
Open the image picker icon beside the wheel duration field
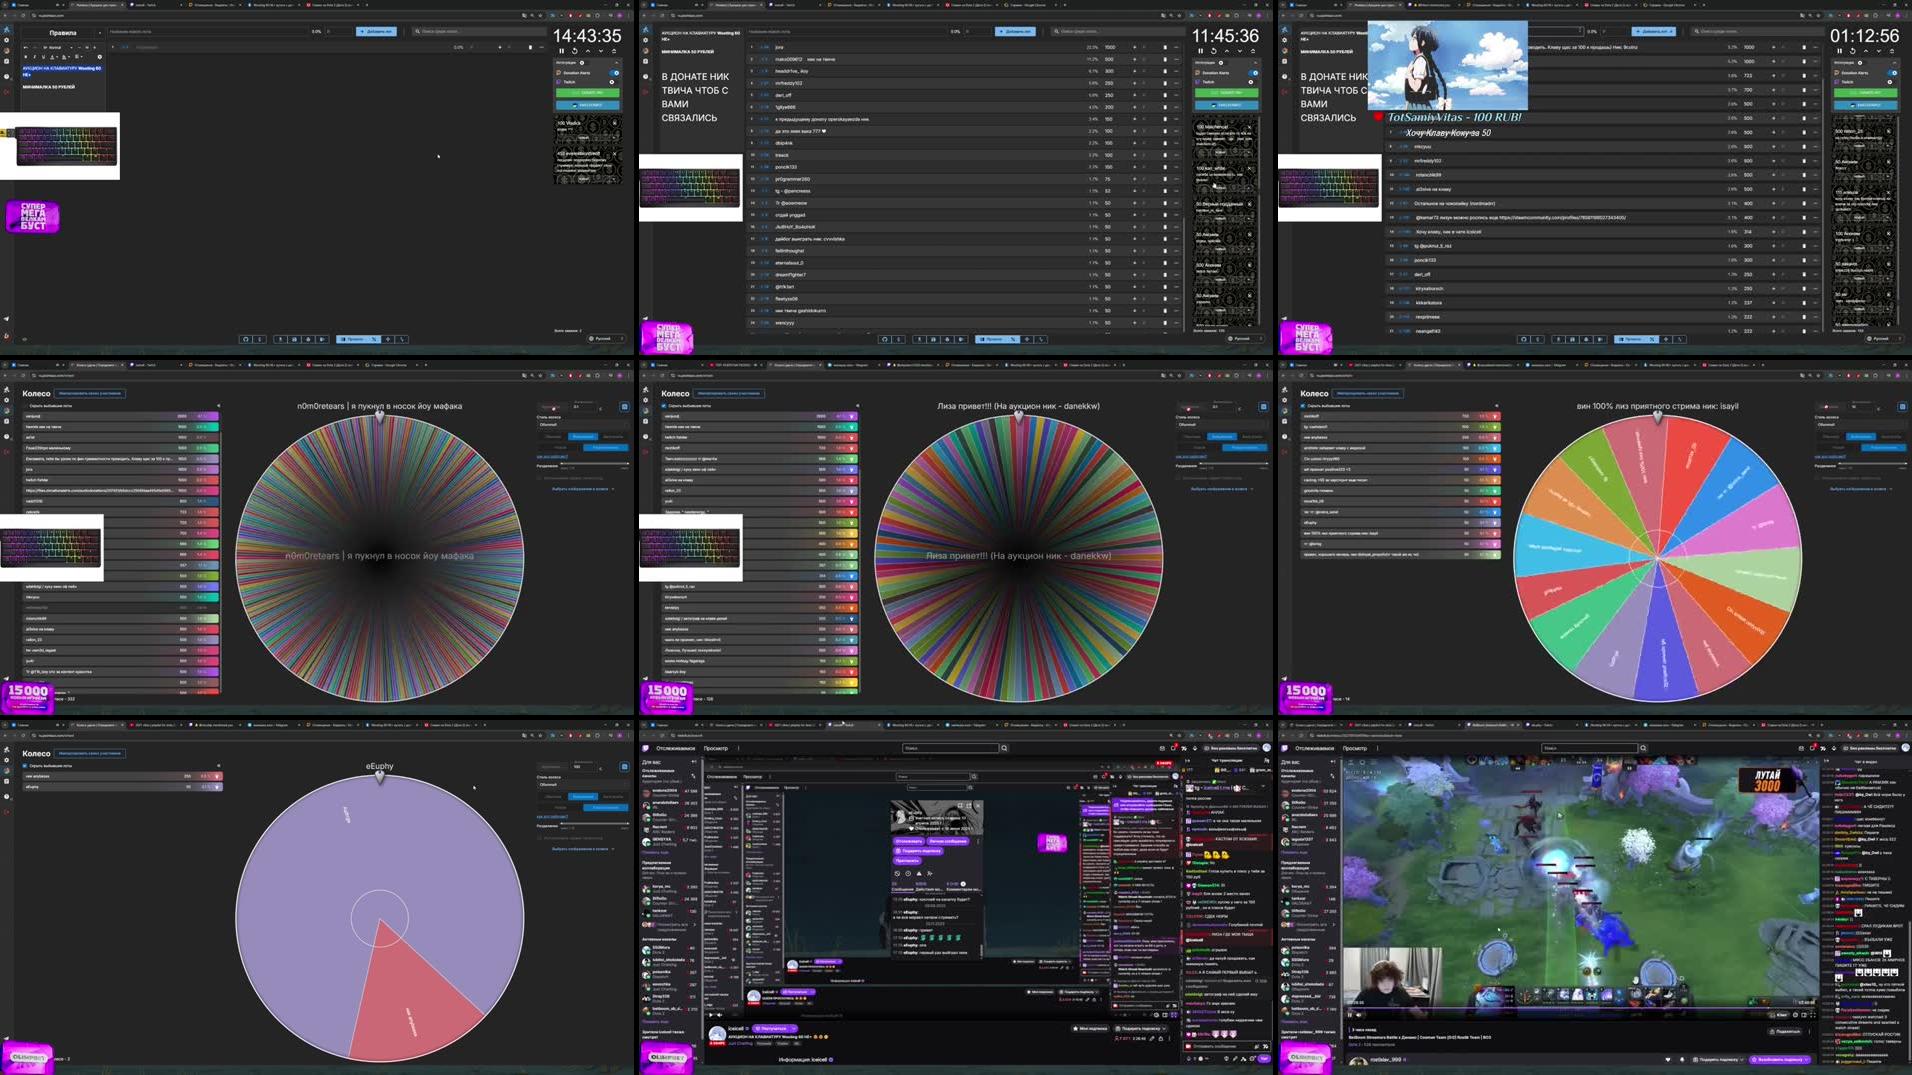[x=625, y=408]
